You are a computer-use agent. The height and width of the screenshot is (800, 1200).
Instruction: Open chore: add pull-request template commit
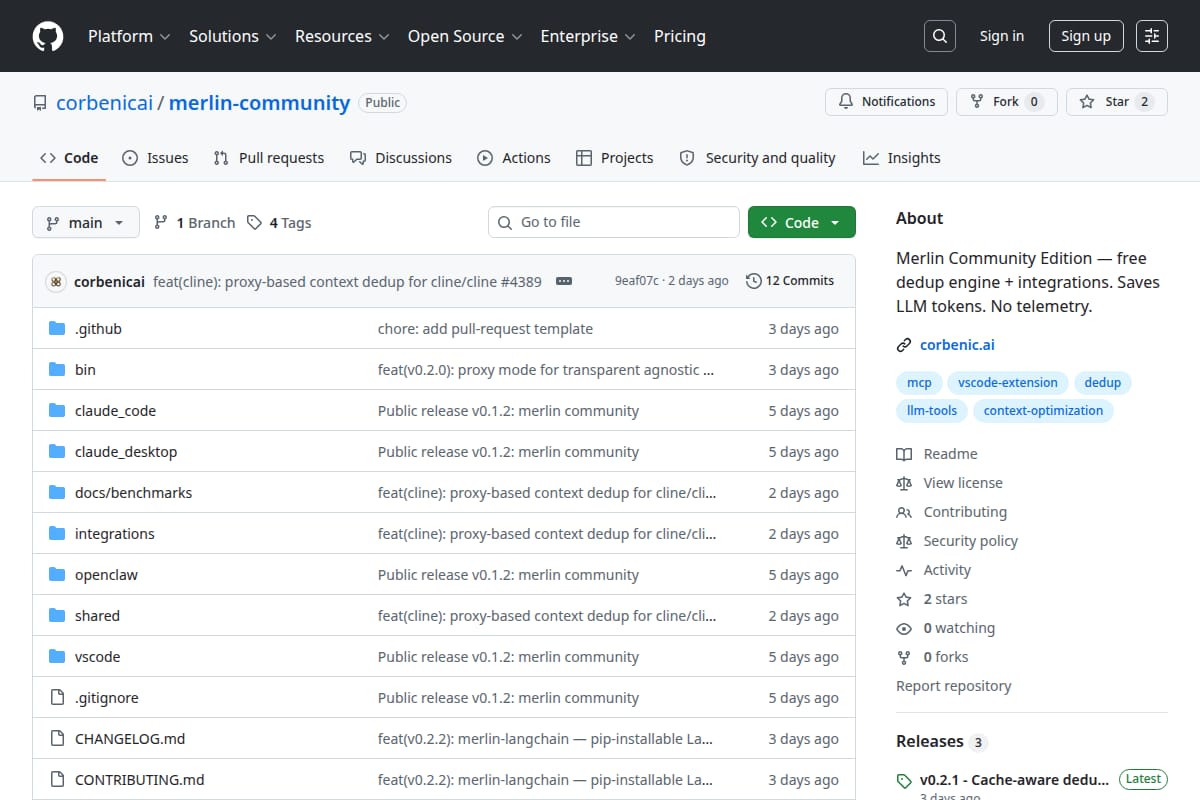(x=485, y=329)
